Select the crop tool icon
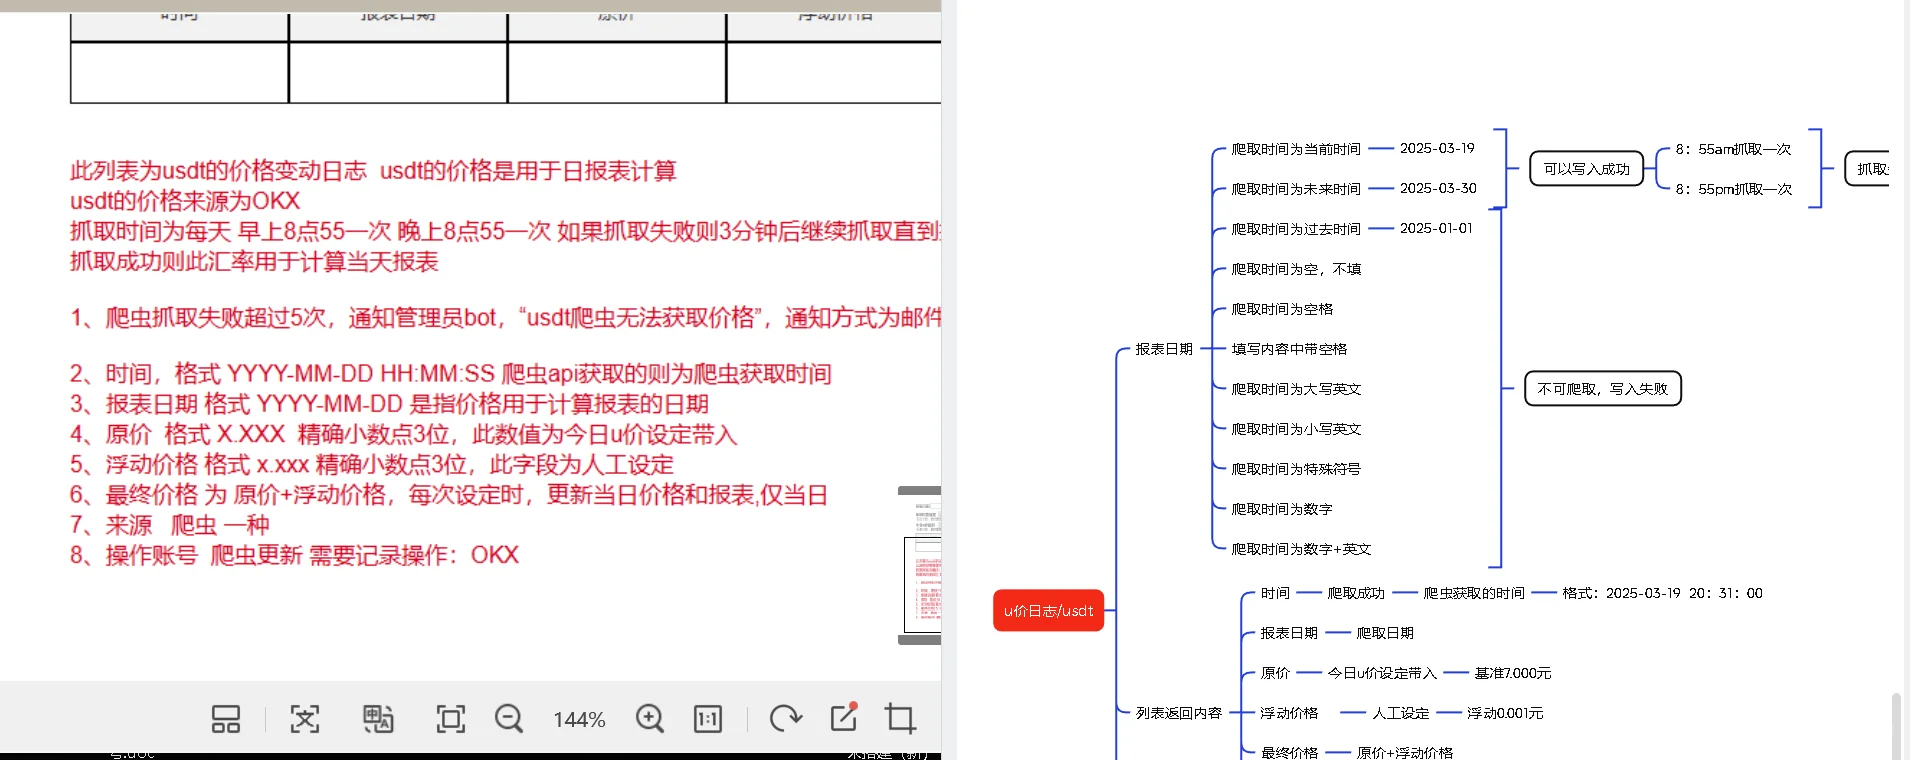The width and height of the screenshot is (1910, 760). click(x=900, y=719)
